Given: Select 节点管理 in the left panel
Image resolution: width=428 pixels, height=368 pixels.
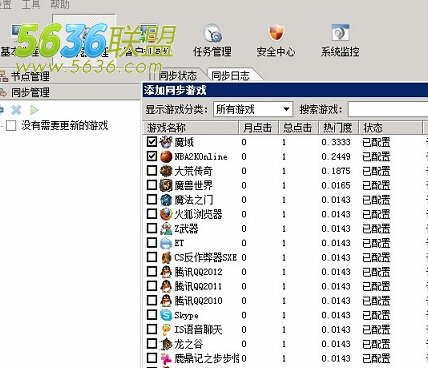Looking at the screenshot, I should (x=30, y=76).
